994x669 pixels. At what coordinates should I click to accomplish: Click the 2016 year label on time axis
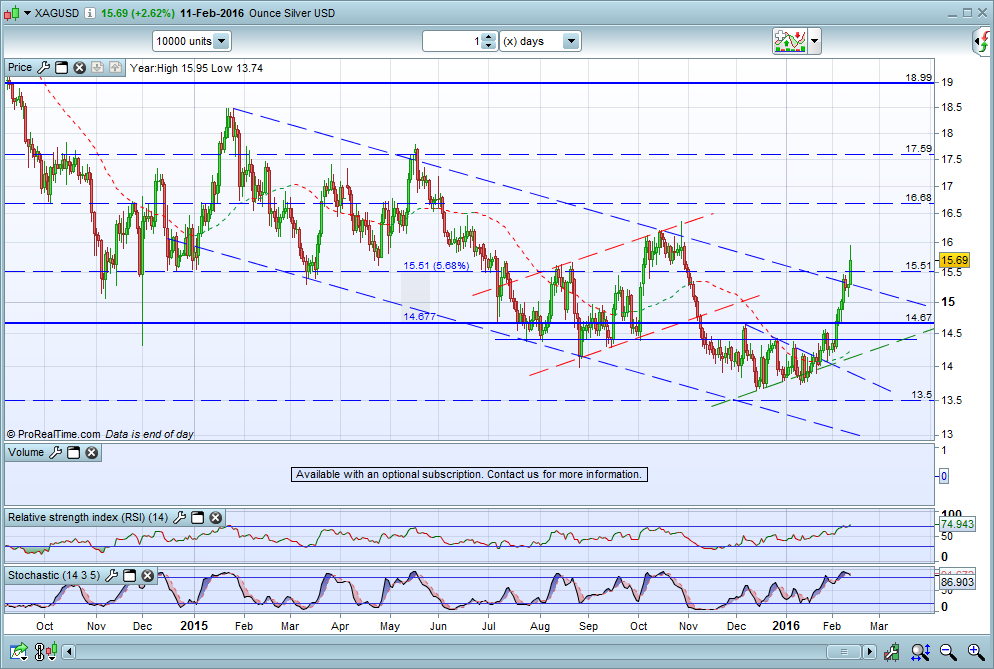tap(786, 626)
